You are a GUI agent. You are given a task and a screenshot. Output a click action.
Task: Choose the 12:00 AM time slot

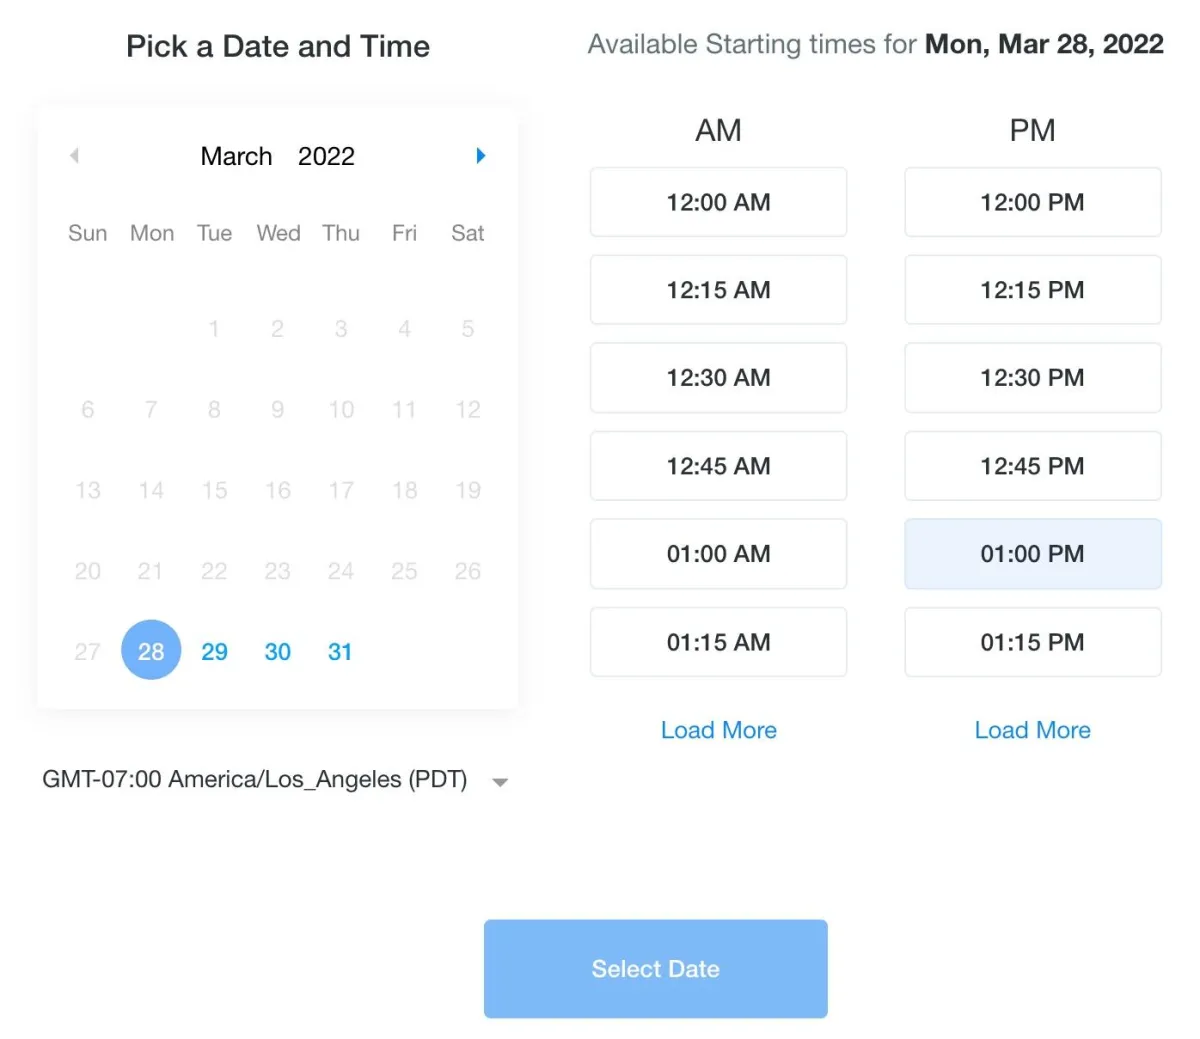(718, 202)
